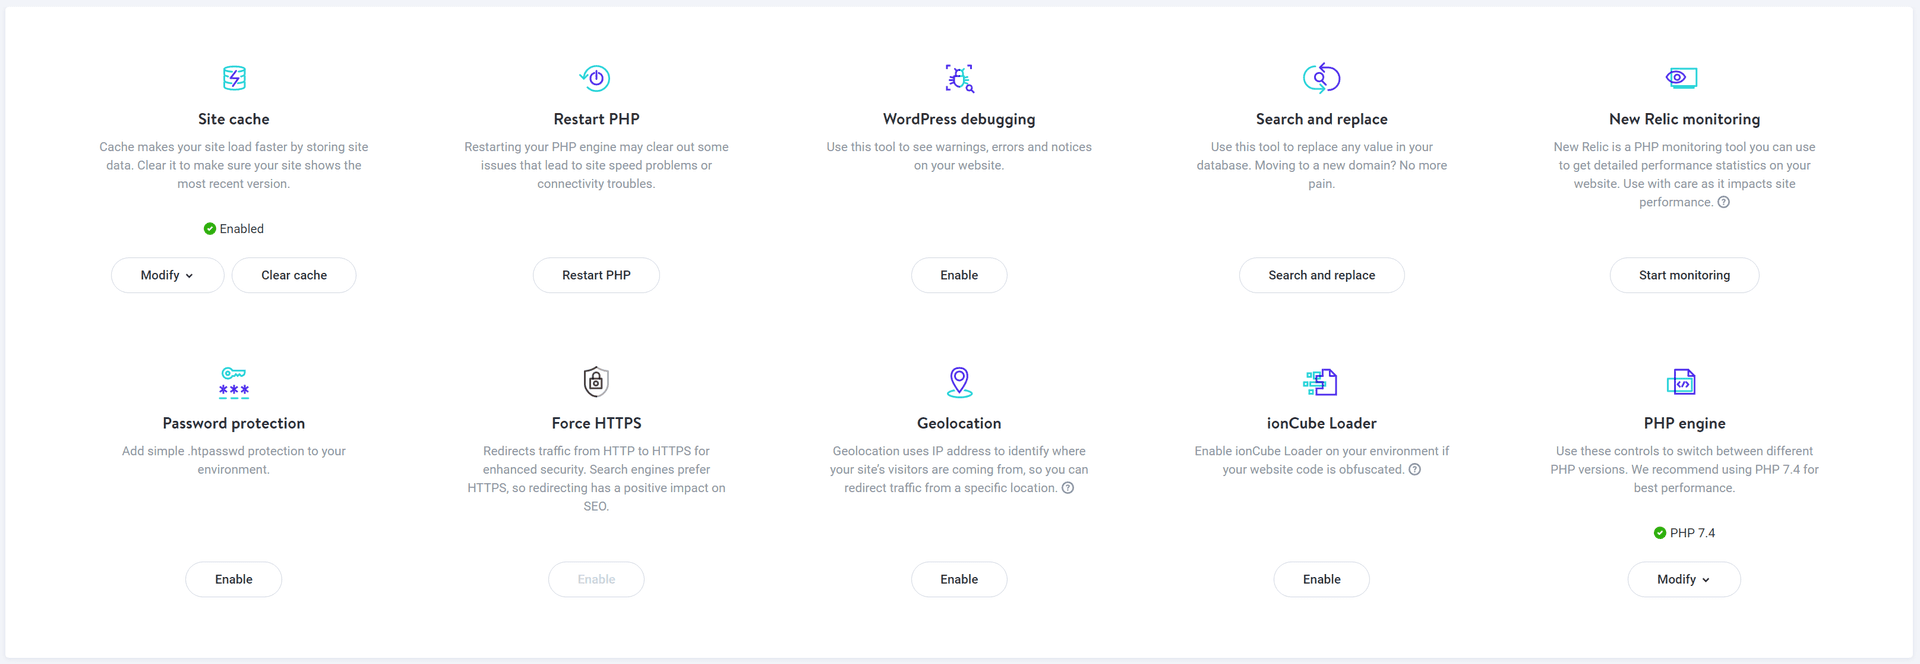This screenshot has width=1920, height=664.
Task: Click the Clear cache button
Action: [x=294, y=275]
